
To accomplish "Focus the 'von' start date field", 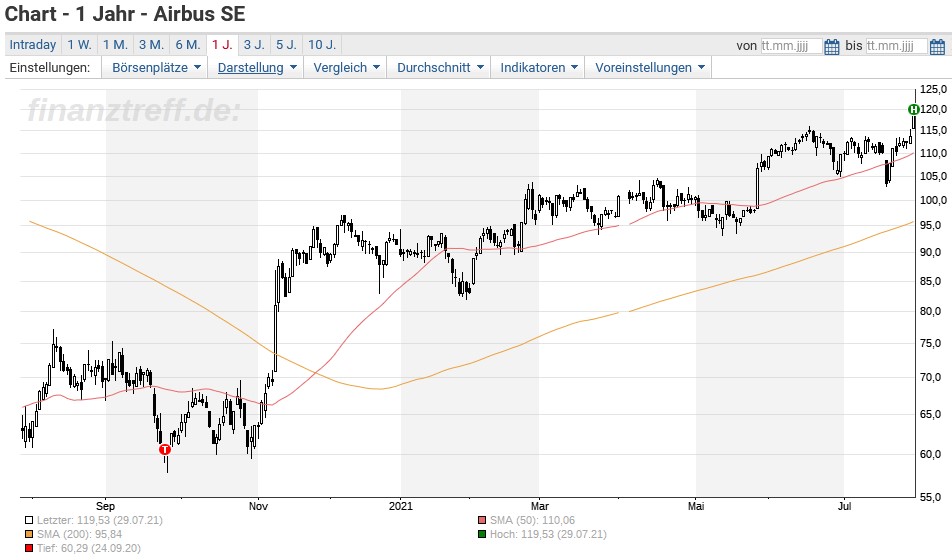I will click(x=791, y=46).
